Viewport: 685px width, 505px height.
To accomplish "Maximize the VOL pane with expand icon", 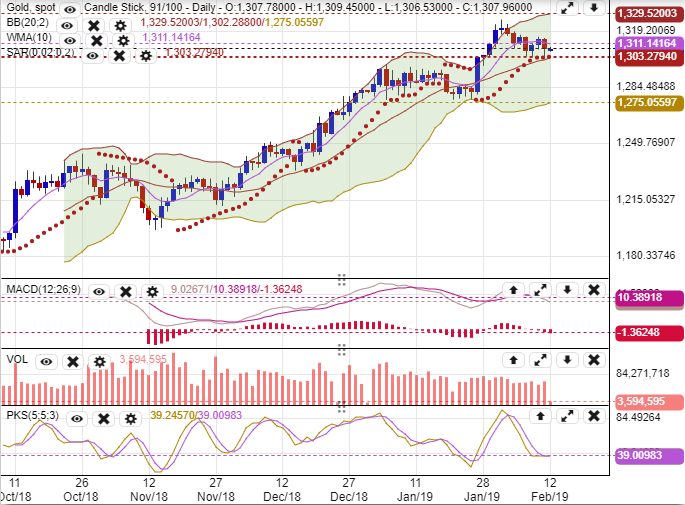I will pos(540,361).
